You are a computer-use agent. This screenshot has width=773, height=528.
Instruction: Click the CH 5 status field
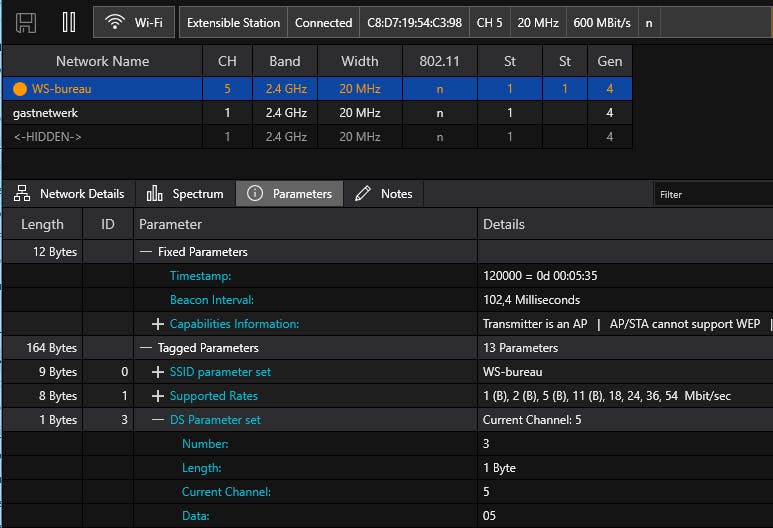tap(490, 23)
